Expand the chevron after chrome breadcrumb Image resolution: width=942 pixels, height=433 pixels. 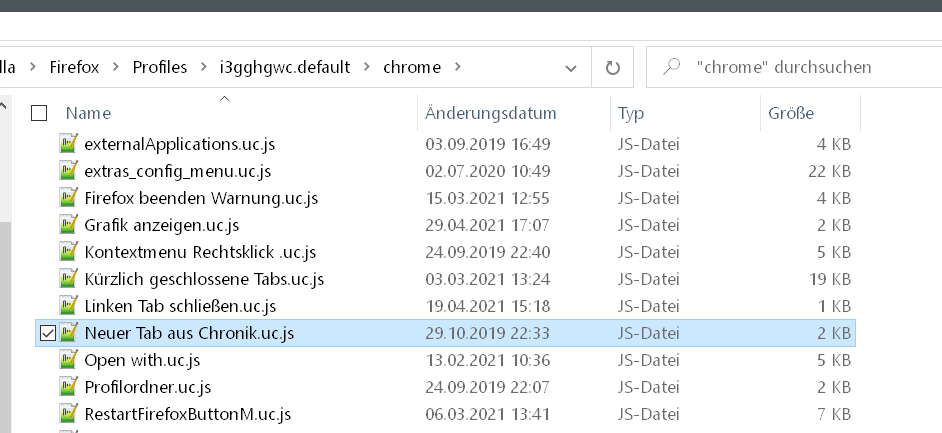[458, 67]
